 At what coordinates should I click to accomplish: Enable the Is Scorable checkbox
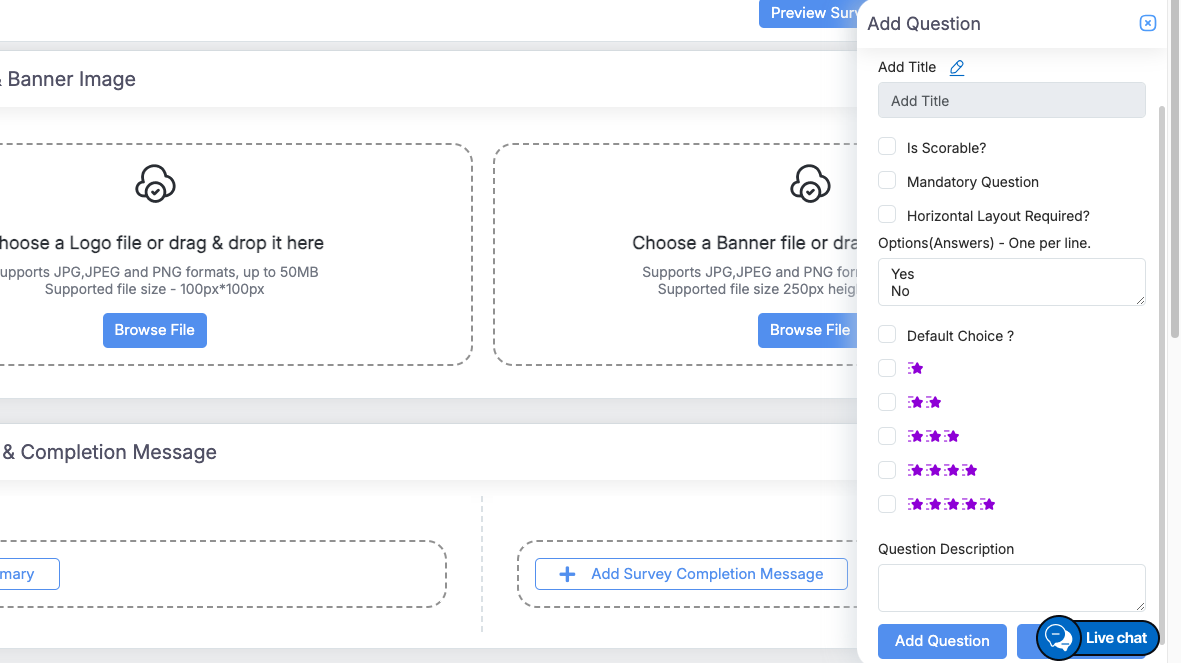887,147
